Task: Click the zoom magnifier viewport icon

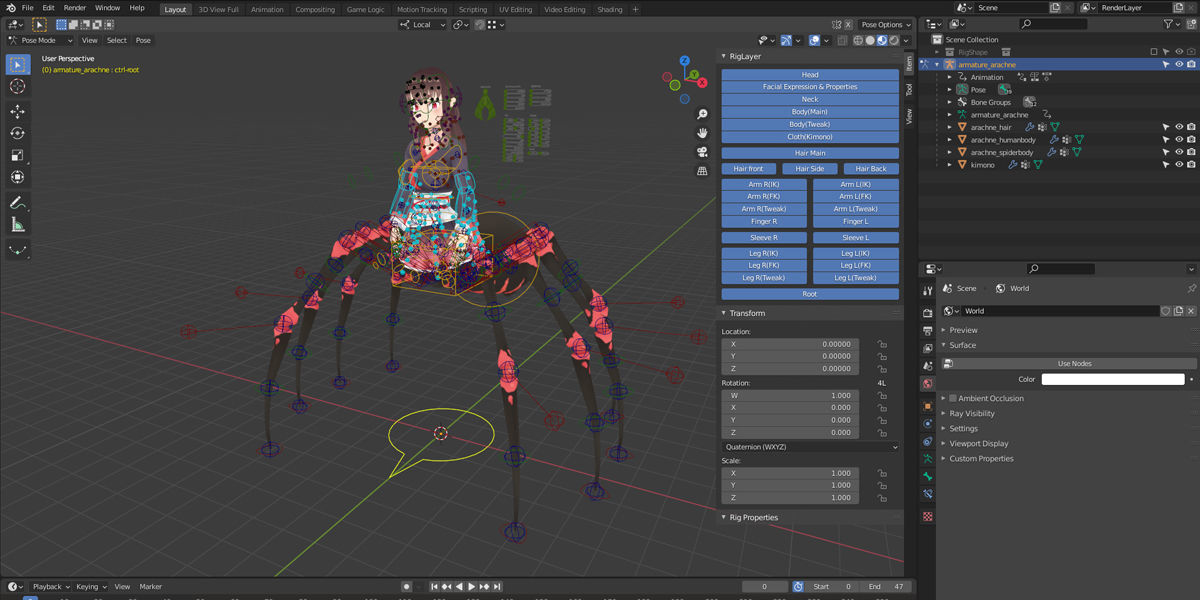Action: coord(703,115)
